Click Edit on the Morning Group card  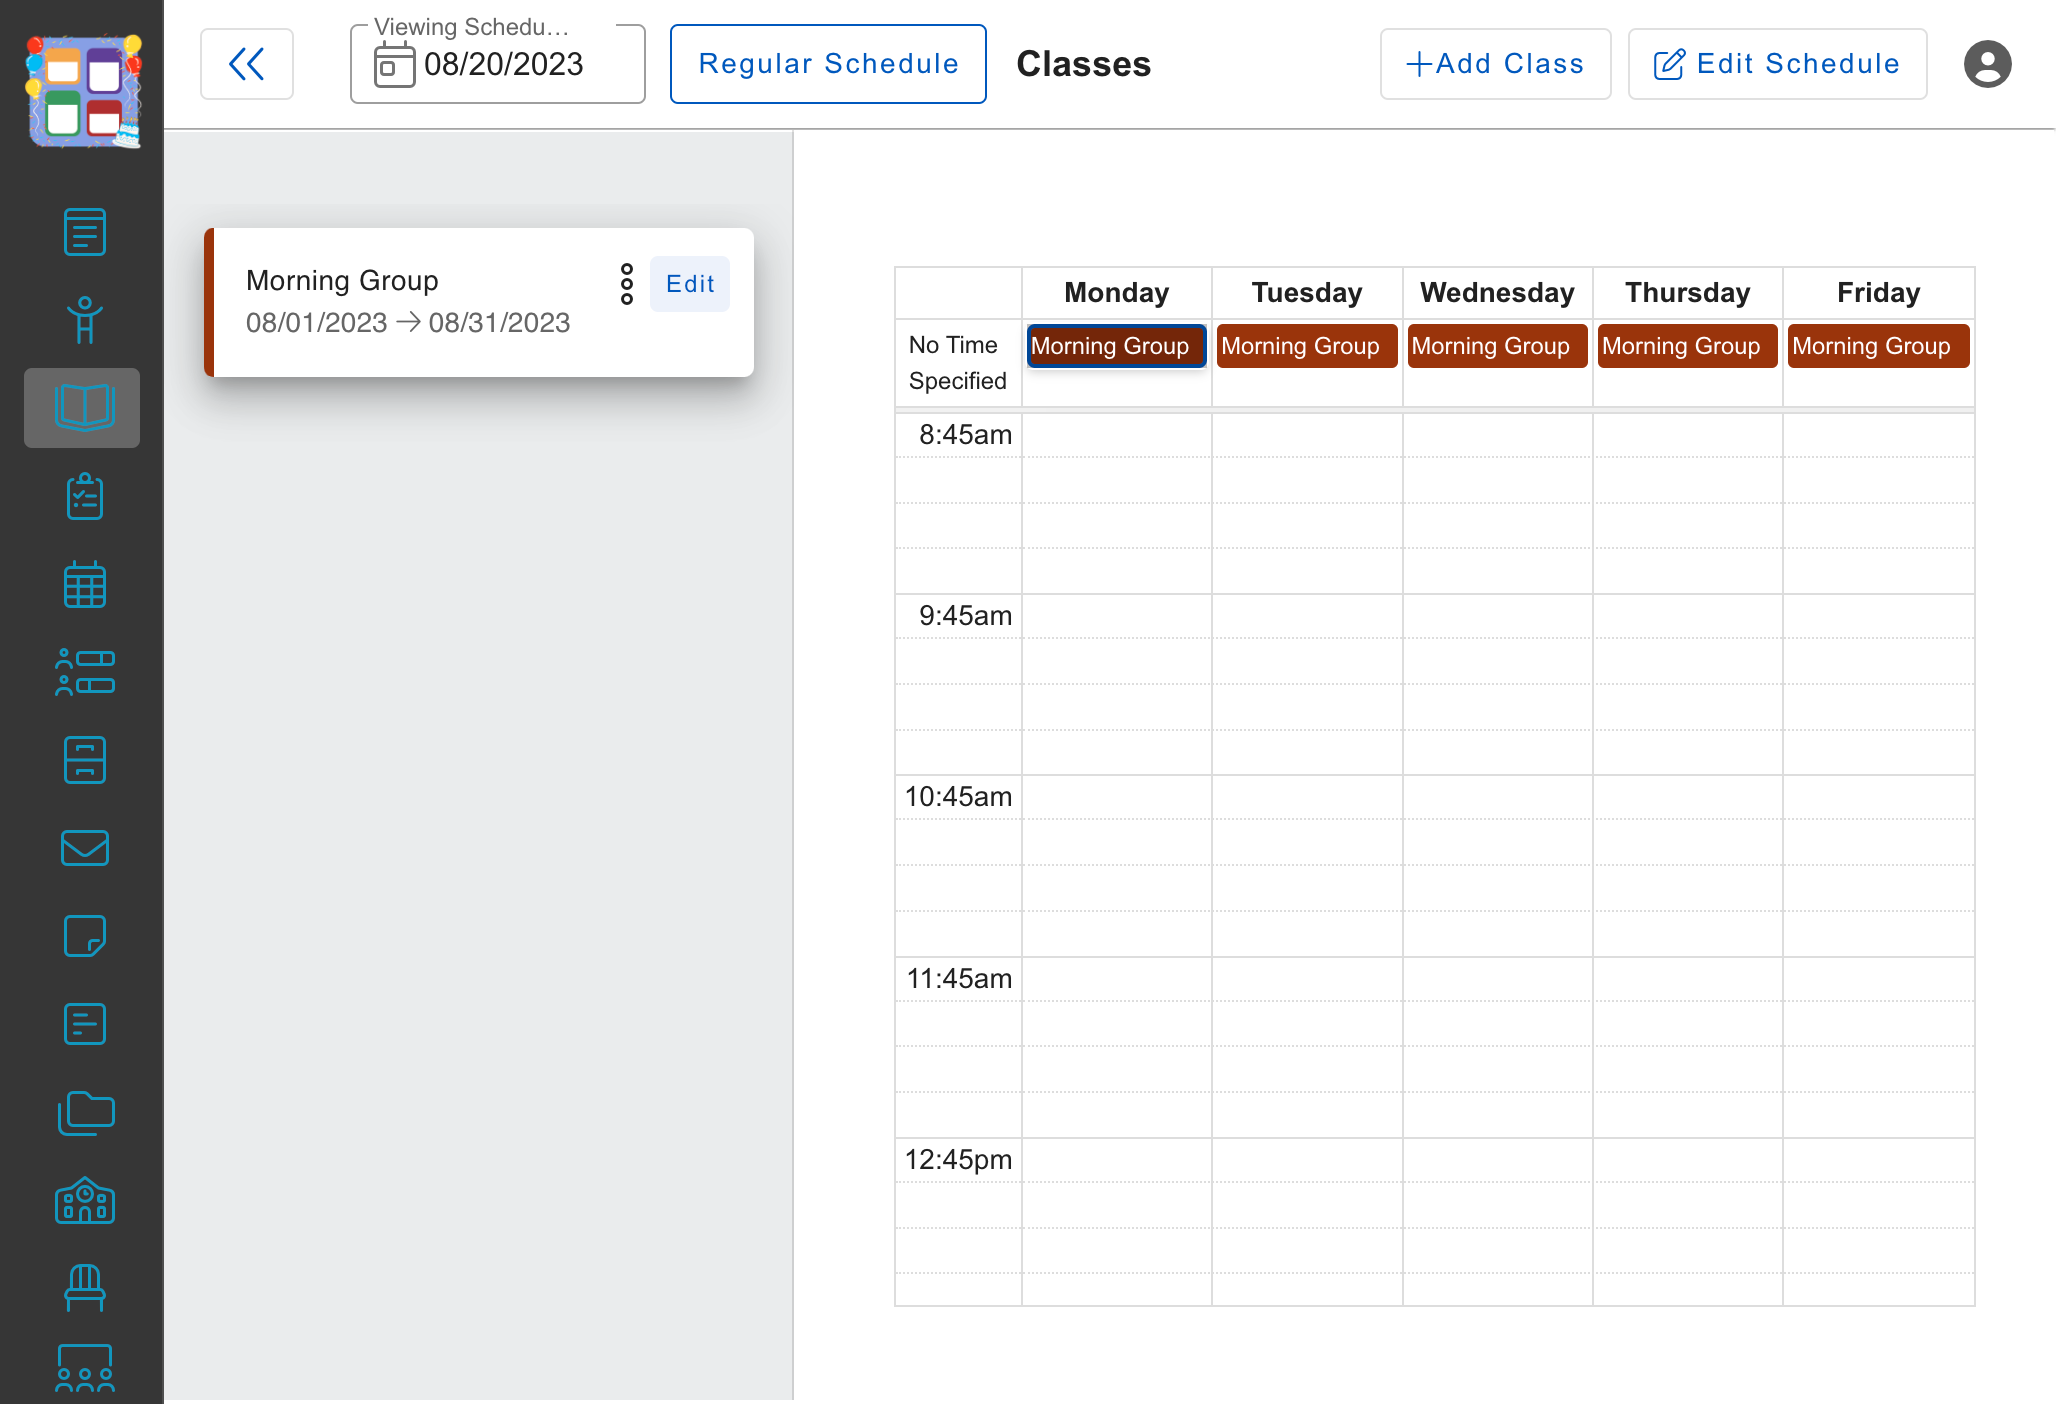(690, 284)
